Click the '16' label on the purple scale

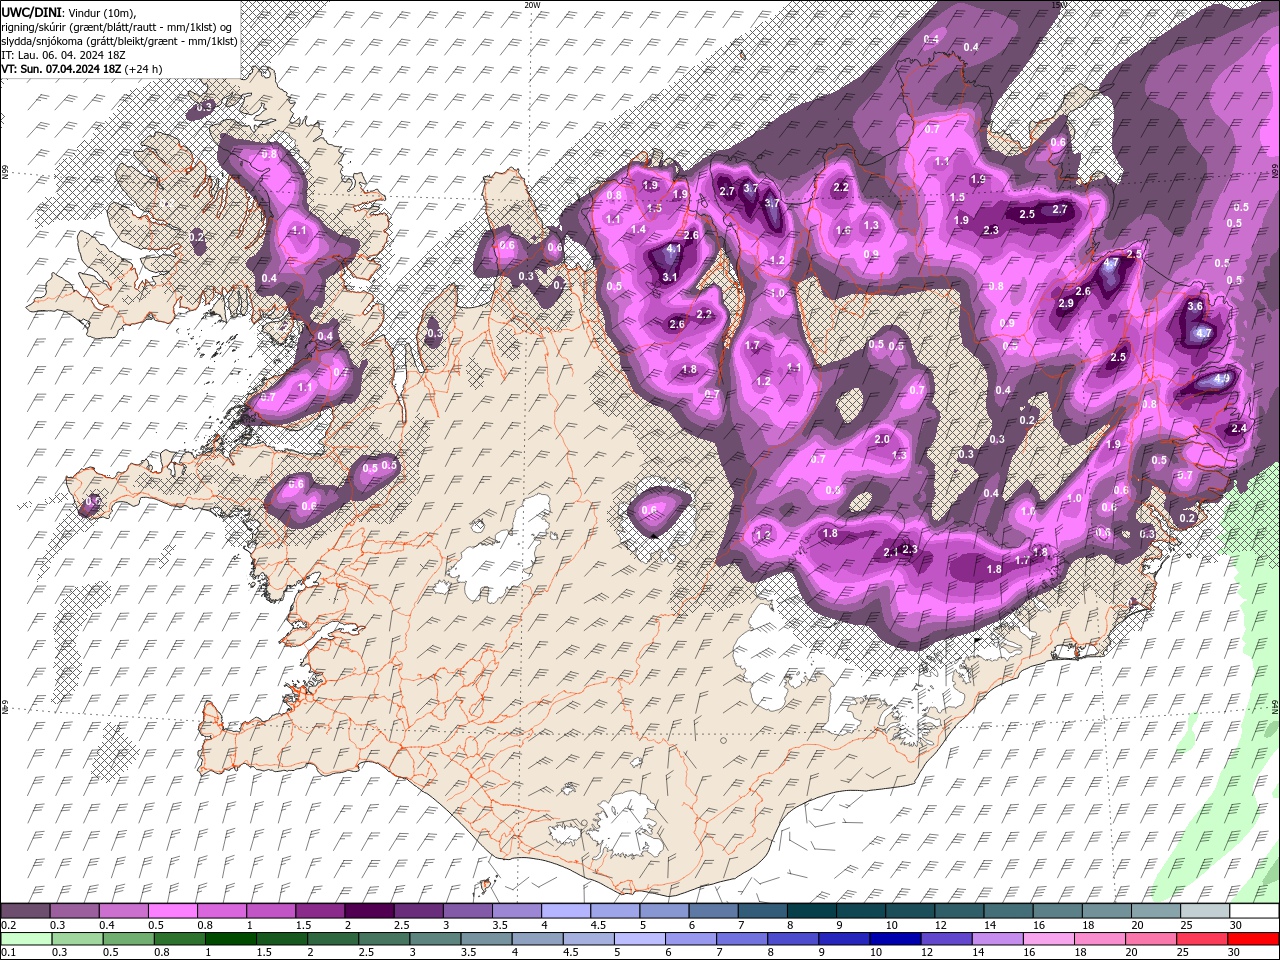tap(1039, 925)
